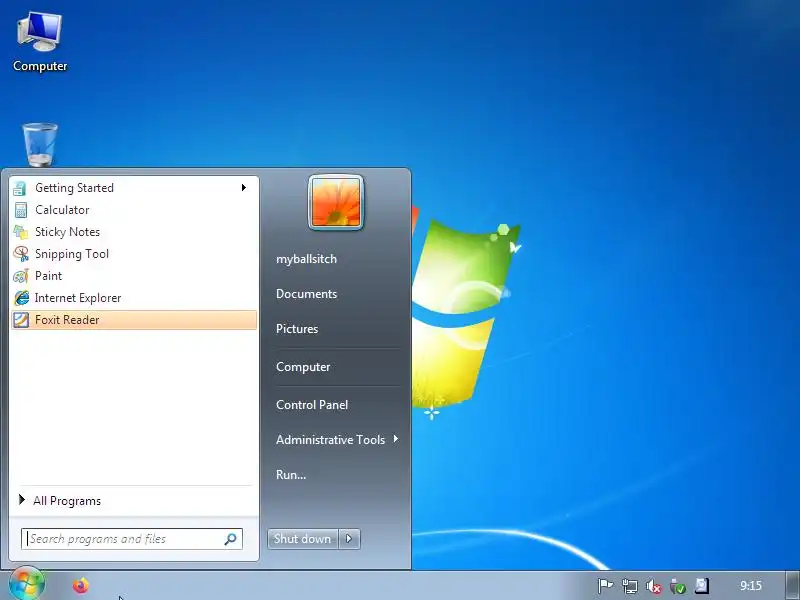The height and width of the screenshot is (600, 800).
Task: Open Control Panel
Action: (x=312, y=405)
